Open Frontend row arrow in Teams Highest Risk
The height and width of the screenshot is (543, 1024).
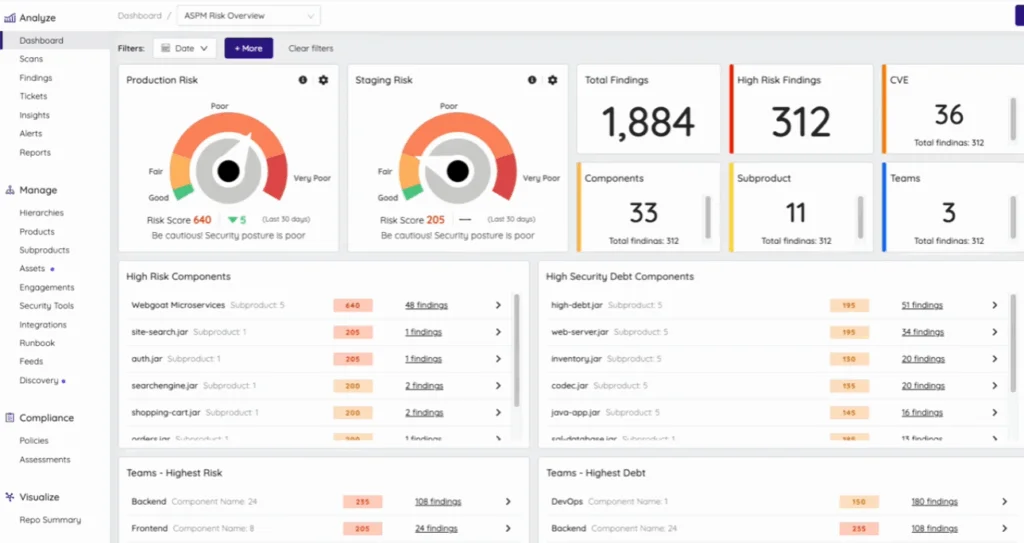pyautogui.click(x=508, y=528)
